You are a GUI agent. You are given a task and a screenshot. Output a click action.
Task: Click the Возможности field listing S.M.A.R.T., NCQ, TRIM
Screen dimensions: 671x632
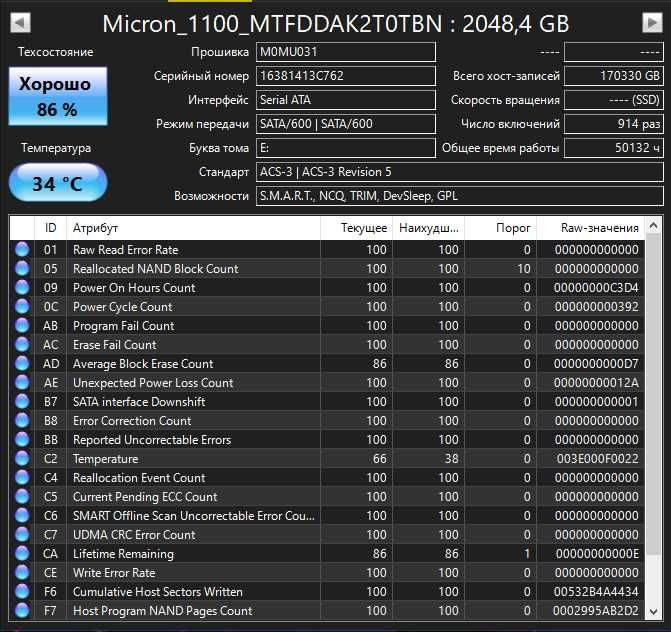click(460, 196)
